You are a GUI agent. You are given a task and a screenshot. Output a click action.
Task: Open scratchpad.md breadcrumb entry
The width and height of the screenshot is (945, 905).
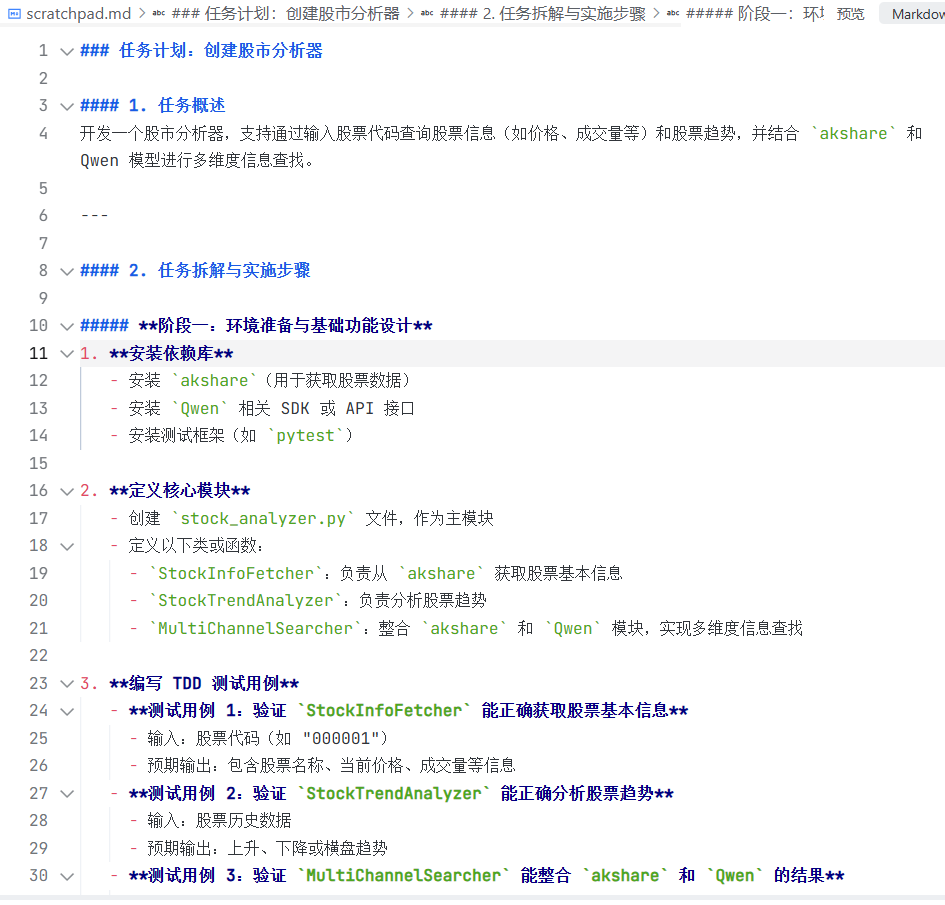(78, 14)
